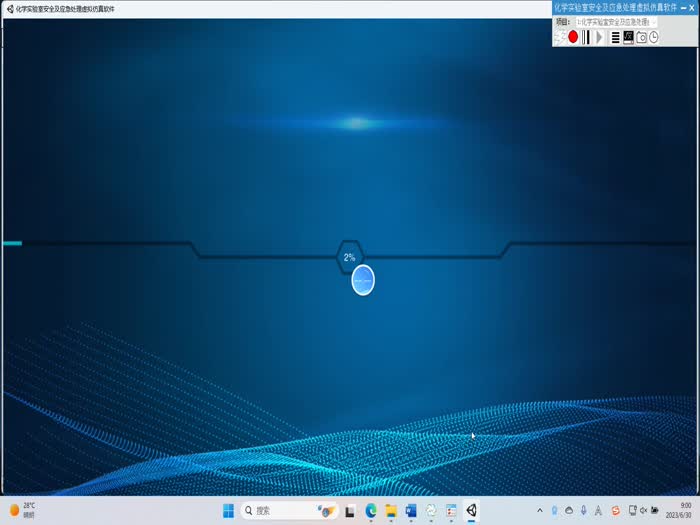Select the Unity app icon on taskbar

(471, 510)
